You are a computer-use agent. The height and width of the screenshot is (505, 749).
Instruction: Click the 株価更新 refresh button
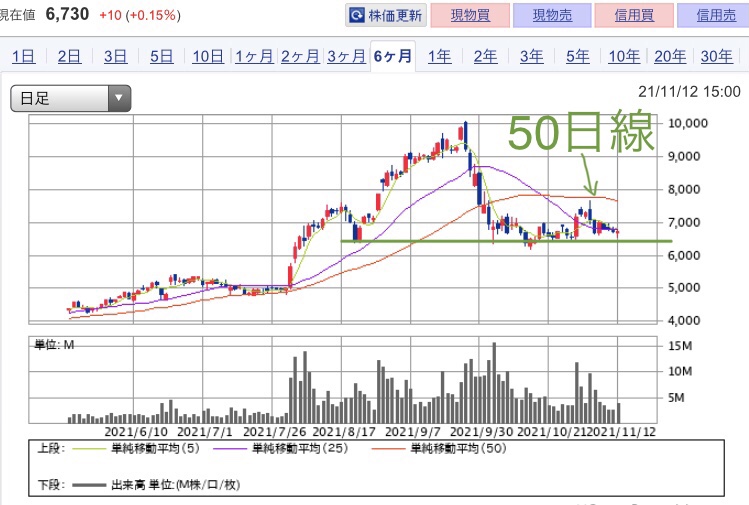(x=385, y=15)
